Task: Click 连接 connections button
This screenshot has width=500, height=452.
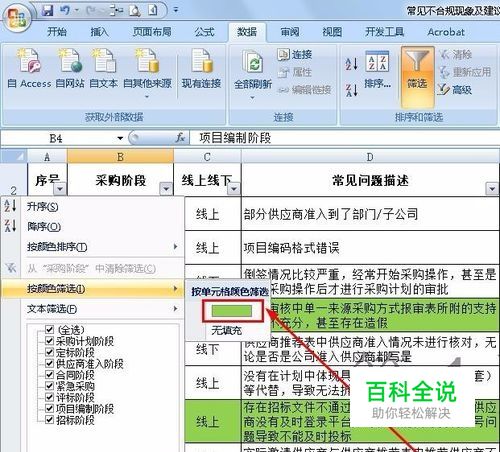Action: [x=295, y=54]
